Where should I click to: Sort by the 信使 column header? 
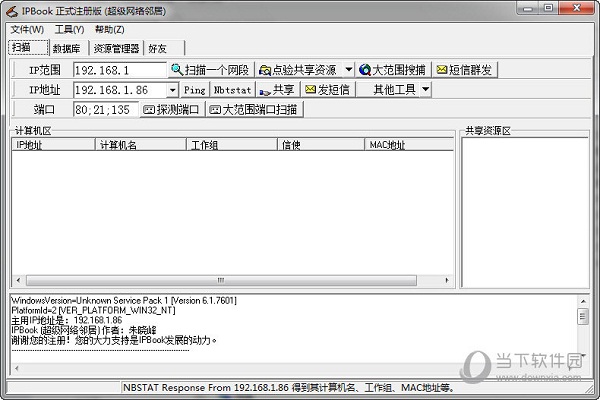pyautogui.click(x=321, y=145)
